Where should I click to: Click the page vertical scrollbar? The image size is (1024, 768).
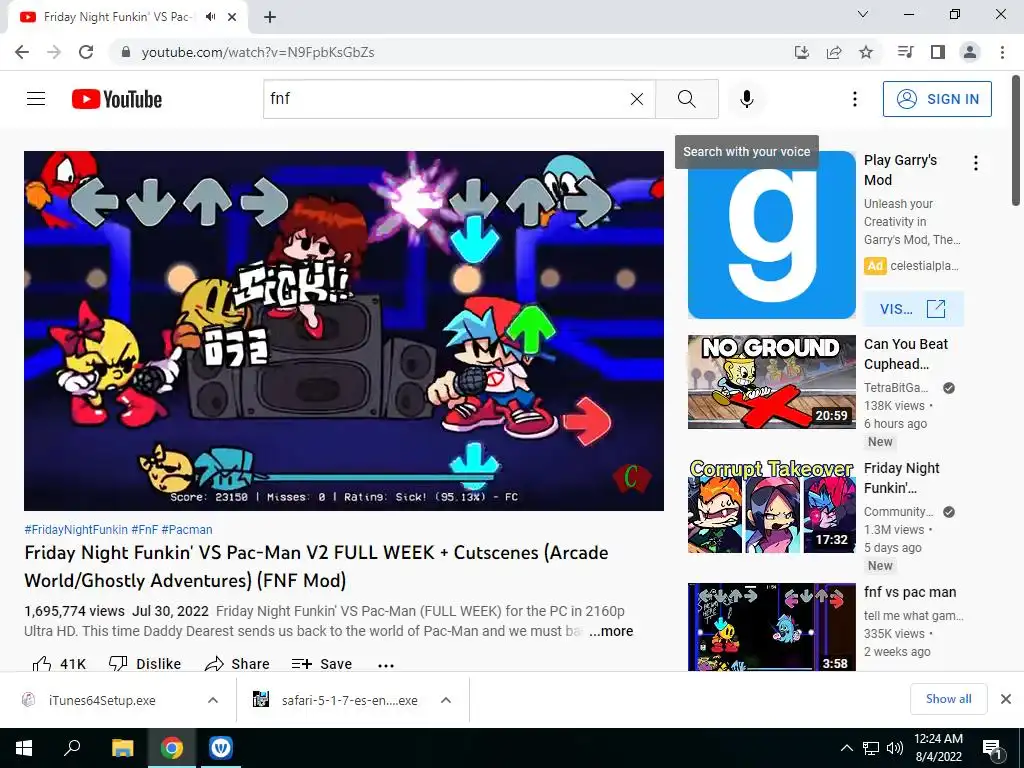coord(1017,140)
